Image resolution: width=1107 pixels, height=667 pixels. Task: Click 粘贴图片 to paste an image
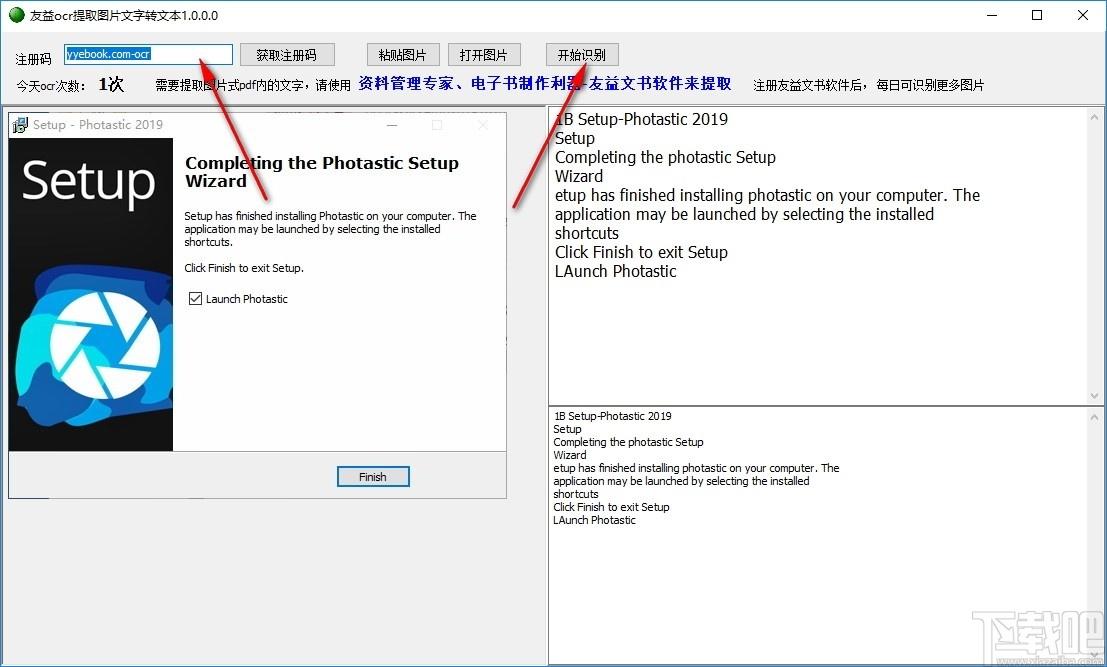(x=402, y=55)
